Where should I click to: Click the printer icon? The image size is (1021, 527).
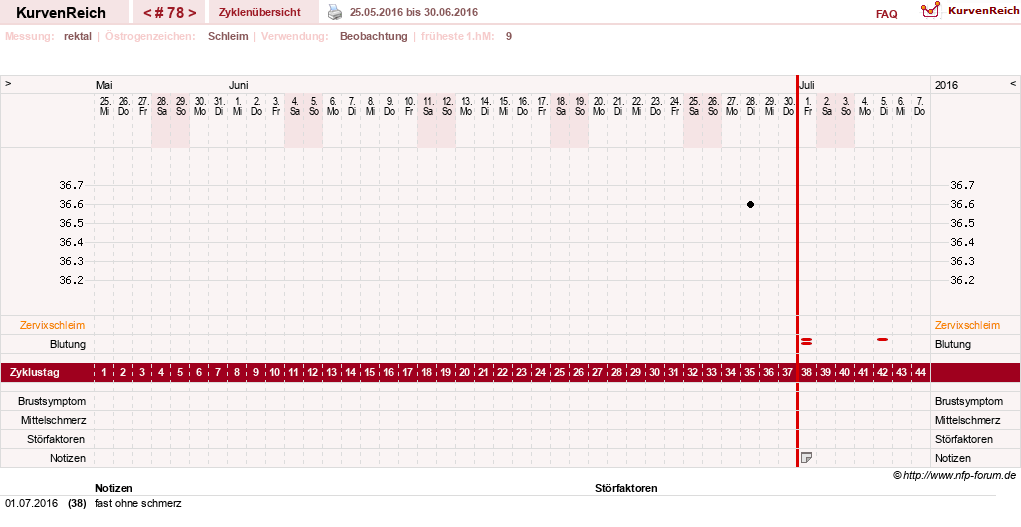[334, 12]
